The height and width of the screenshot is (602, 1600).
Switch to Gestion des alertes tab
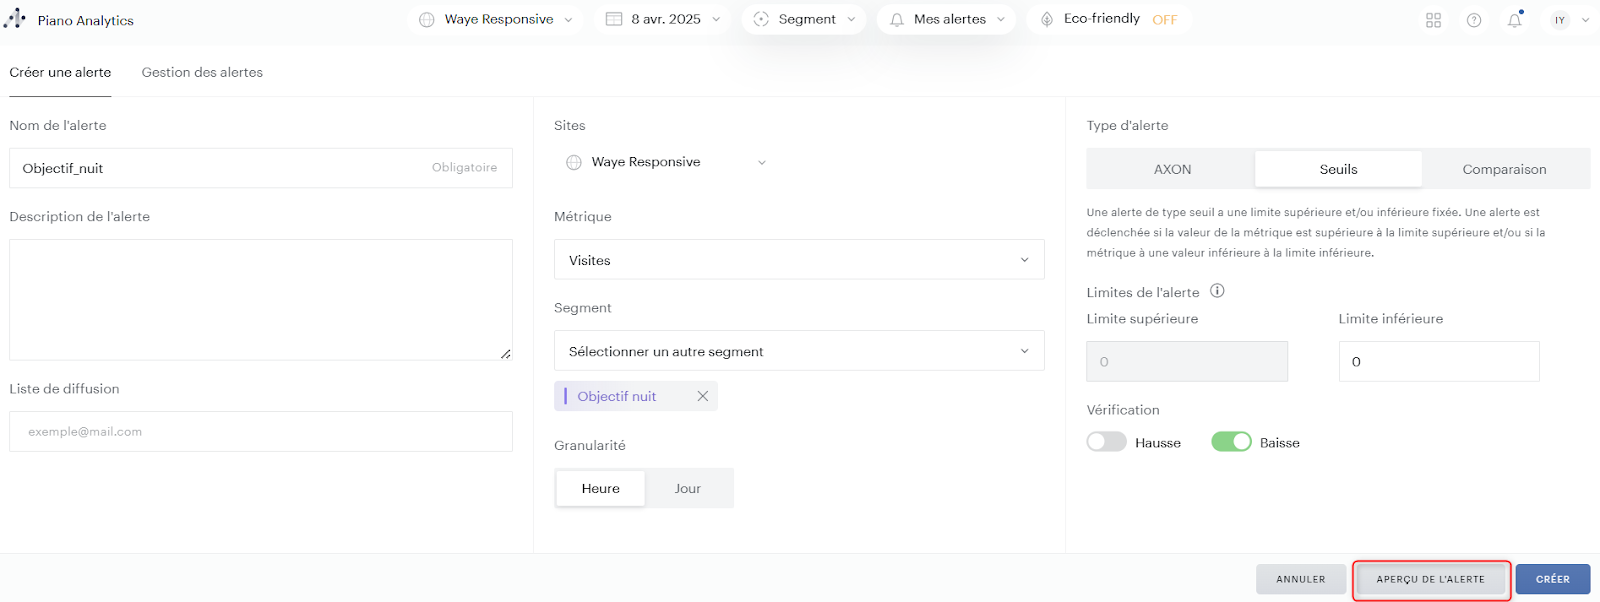[202, 73]
